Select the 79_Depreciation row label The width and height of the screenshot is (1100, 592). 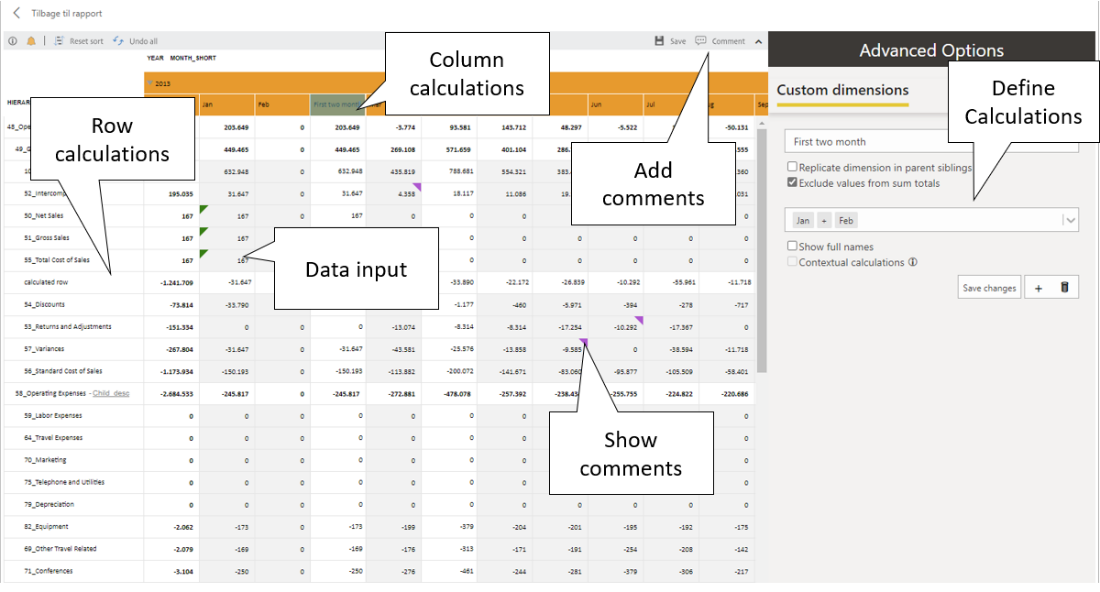coord(48,504)
